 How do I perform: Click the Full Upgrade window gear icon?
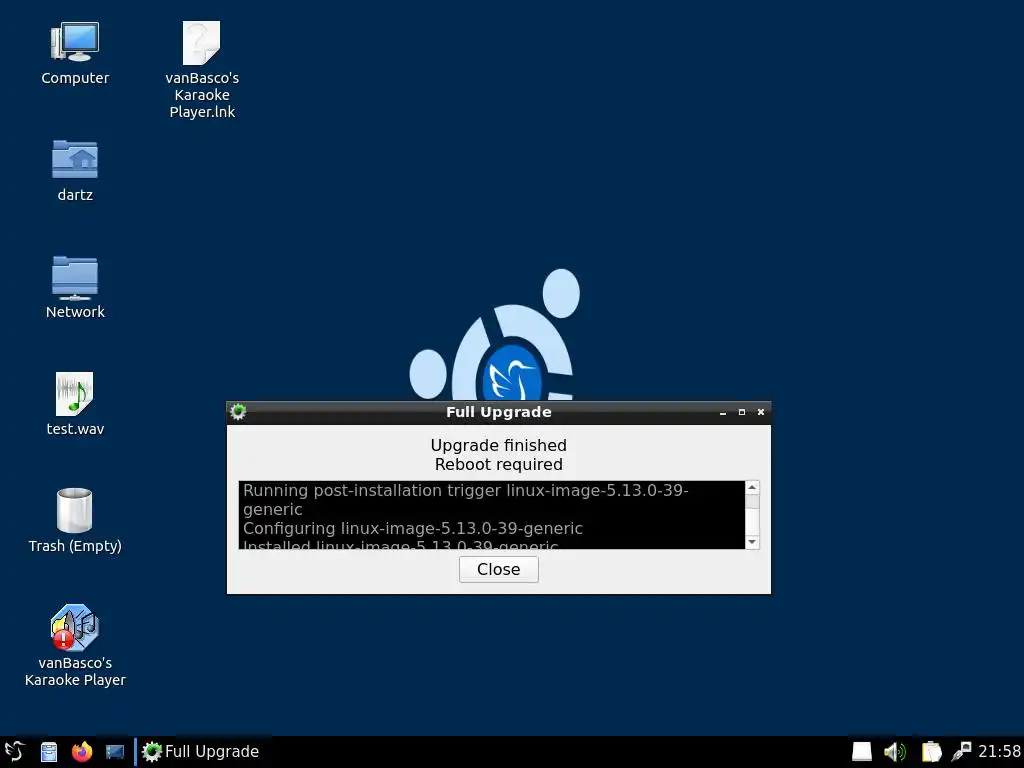[x=238, y=411]
